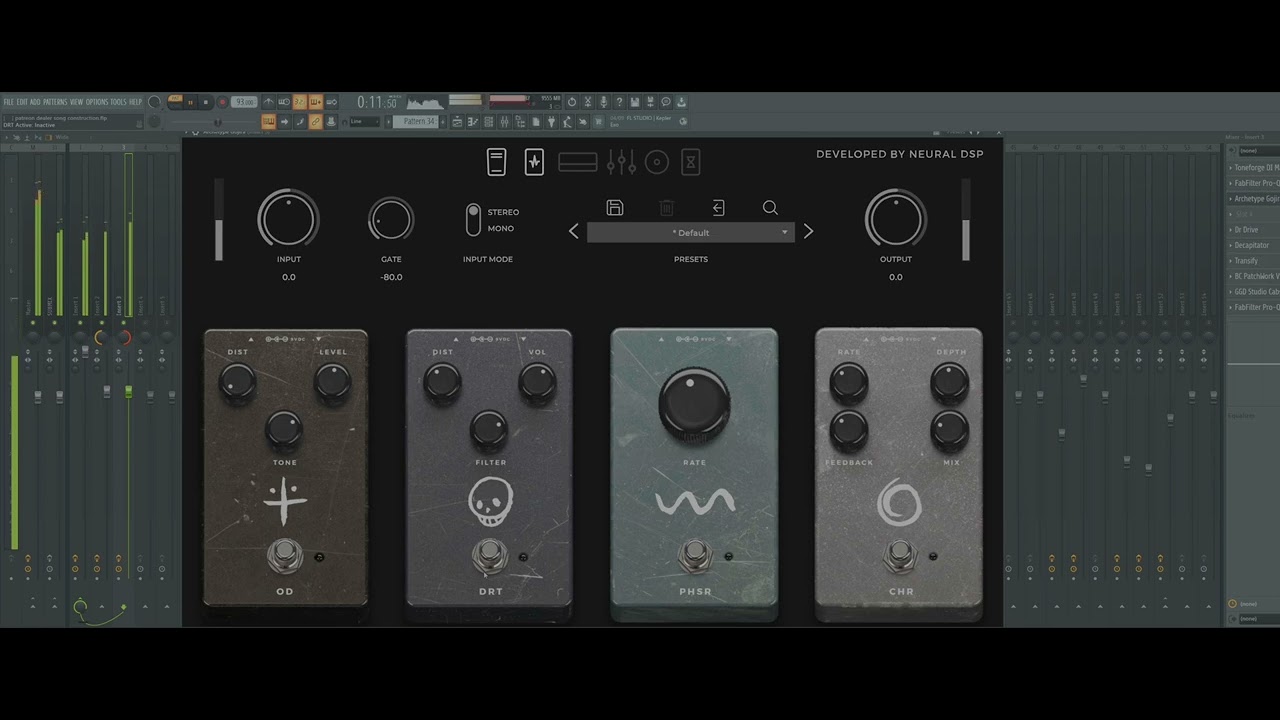Click the microphone recording icon in toolbar
Screen dimensions: 1280x720
coord(603,102)
